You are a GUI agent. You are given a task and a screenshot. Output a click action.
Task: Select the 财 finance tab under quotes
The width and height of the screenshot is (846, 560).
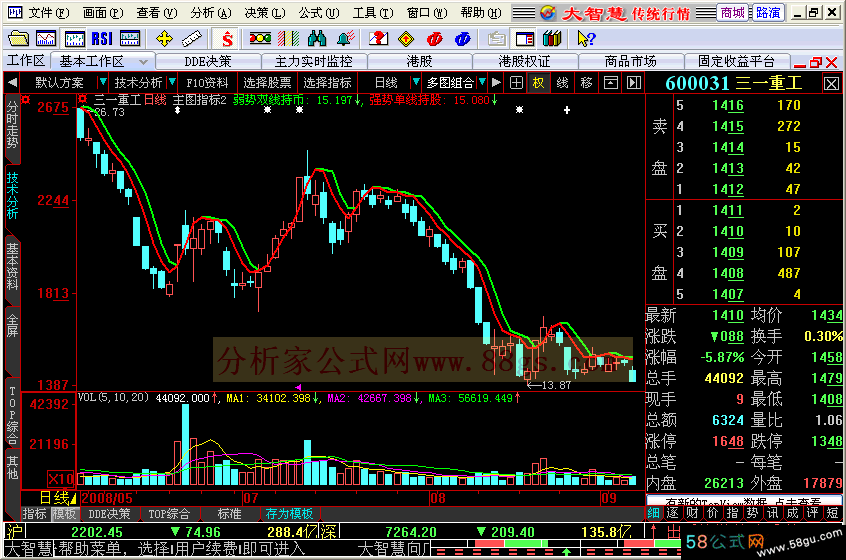pyautogui.click(x=693, y=513)
